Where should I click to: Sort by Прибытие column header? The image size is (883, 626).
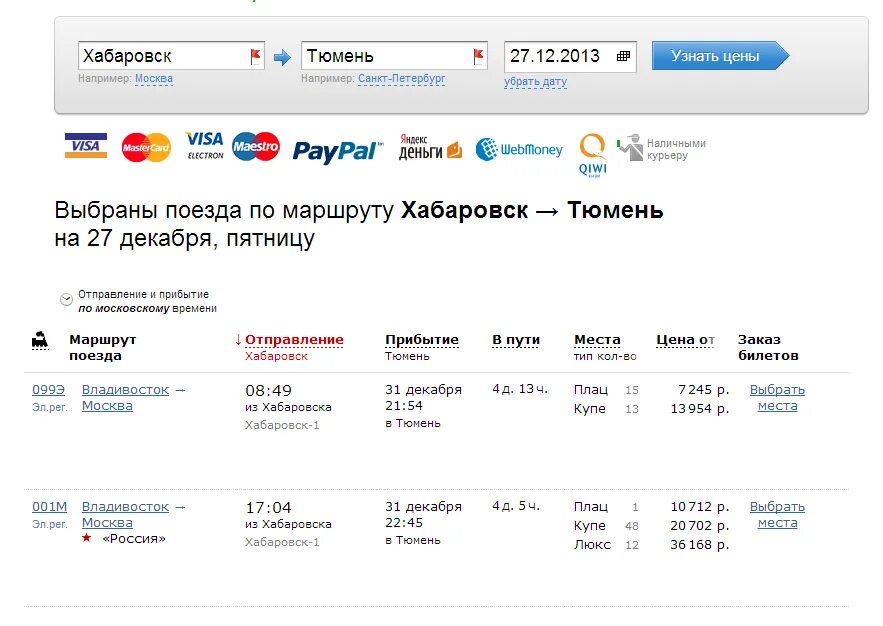click(x=422, y=339)
